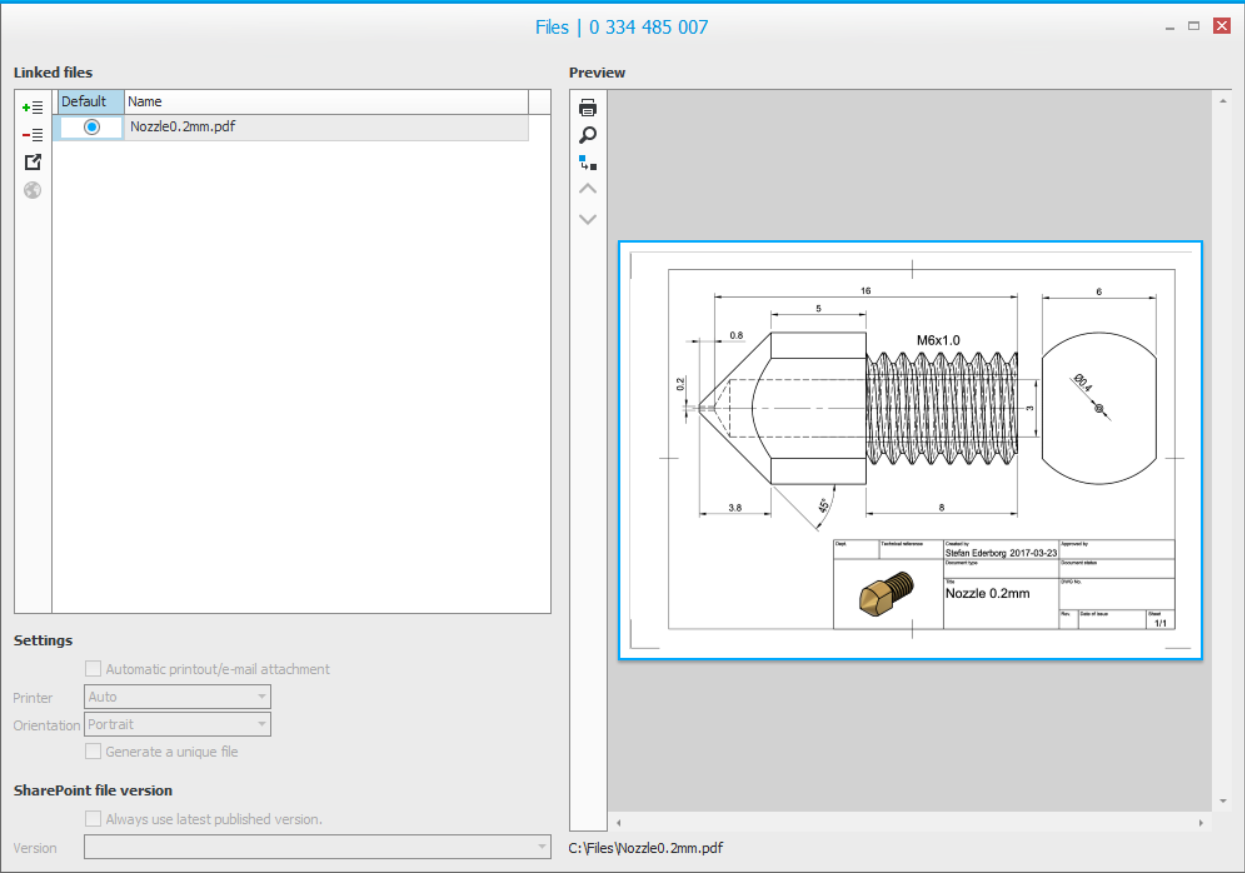Viewport: 1245px width, 873px height.
Task: Open linked file externally icon
Action: [x=32, y=162]
